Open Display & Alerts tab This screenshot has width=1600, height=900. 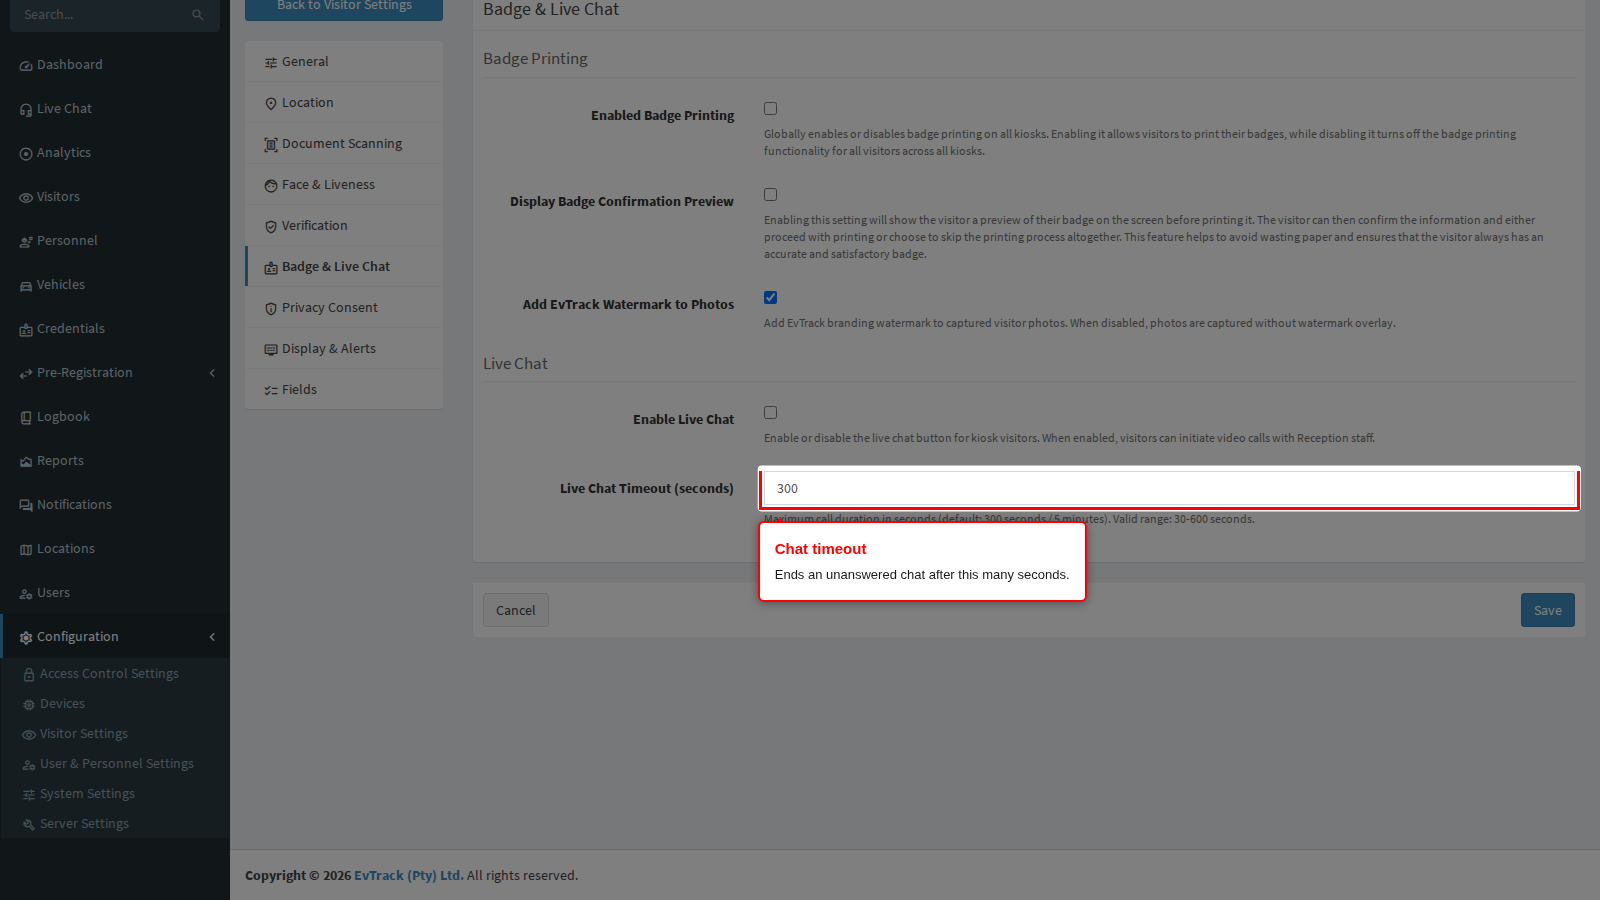(x=345, y=348)
